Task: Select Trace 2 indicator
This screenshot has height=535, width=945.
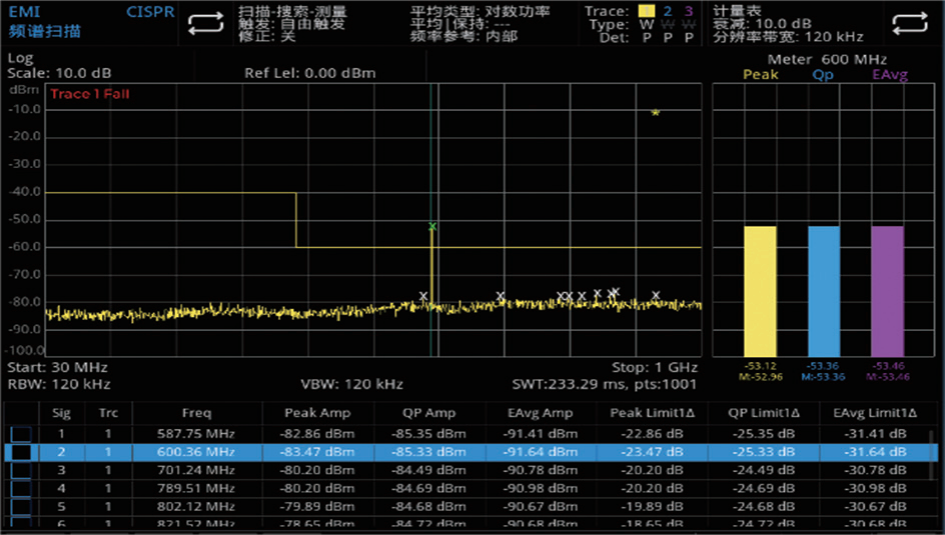Action: click(x=668, y=11)
